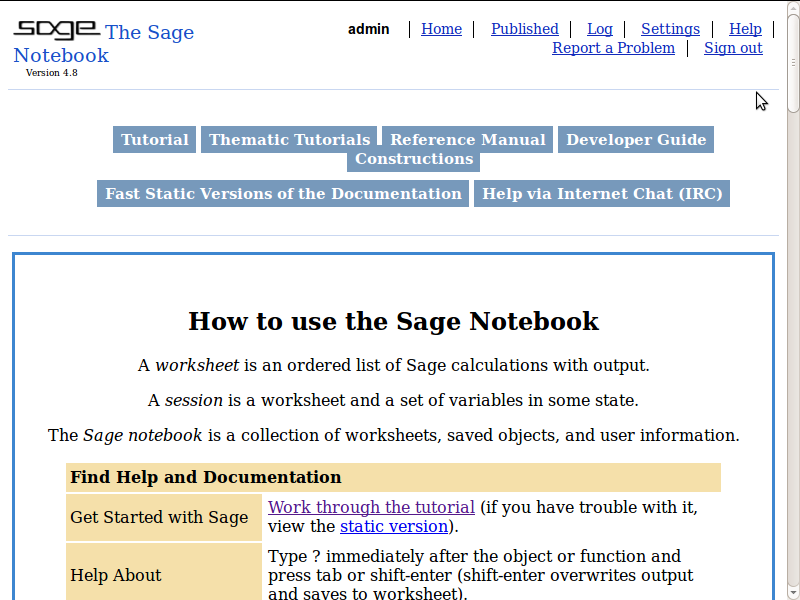The height and width of the screenshot is (600, 800).
Task: Open the Settings link
Action: [670, 29]
